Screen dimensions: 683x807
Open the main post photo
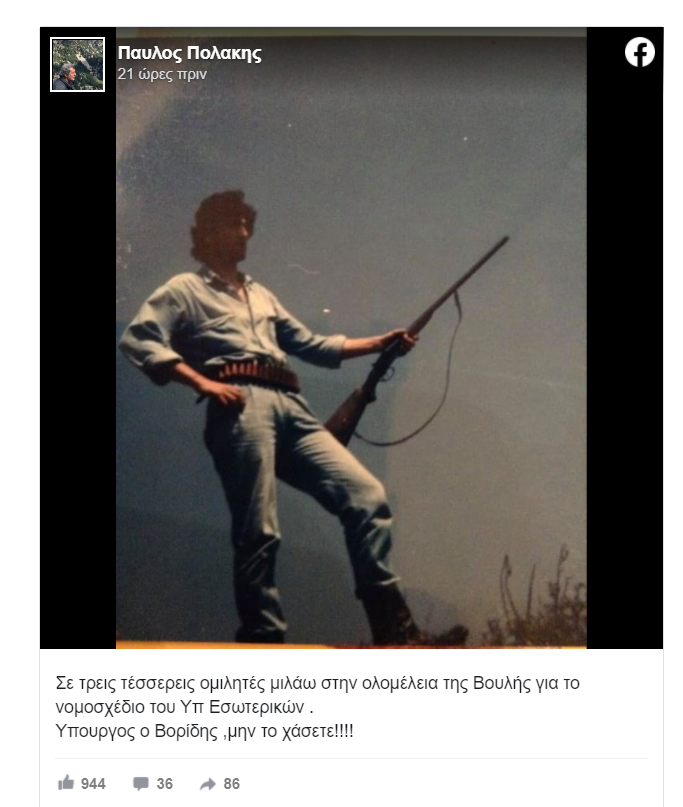point(351,338)
